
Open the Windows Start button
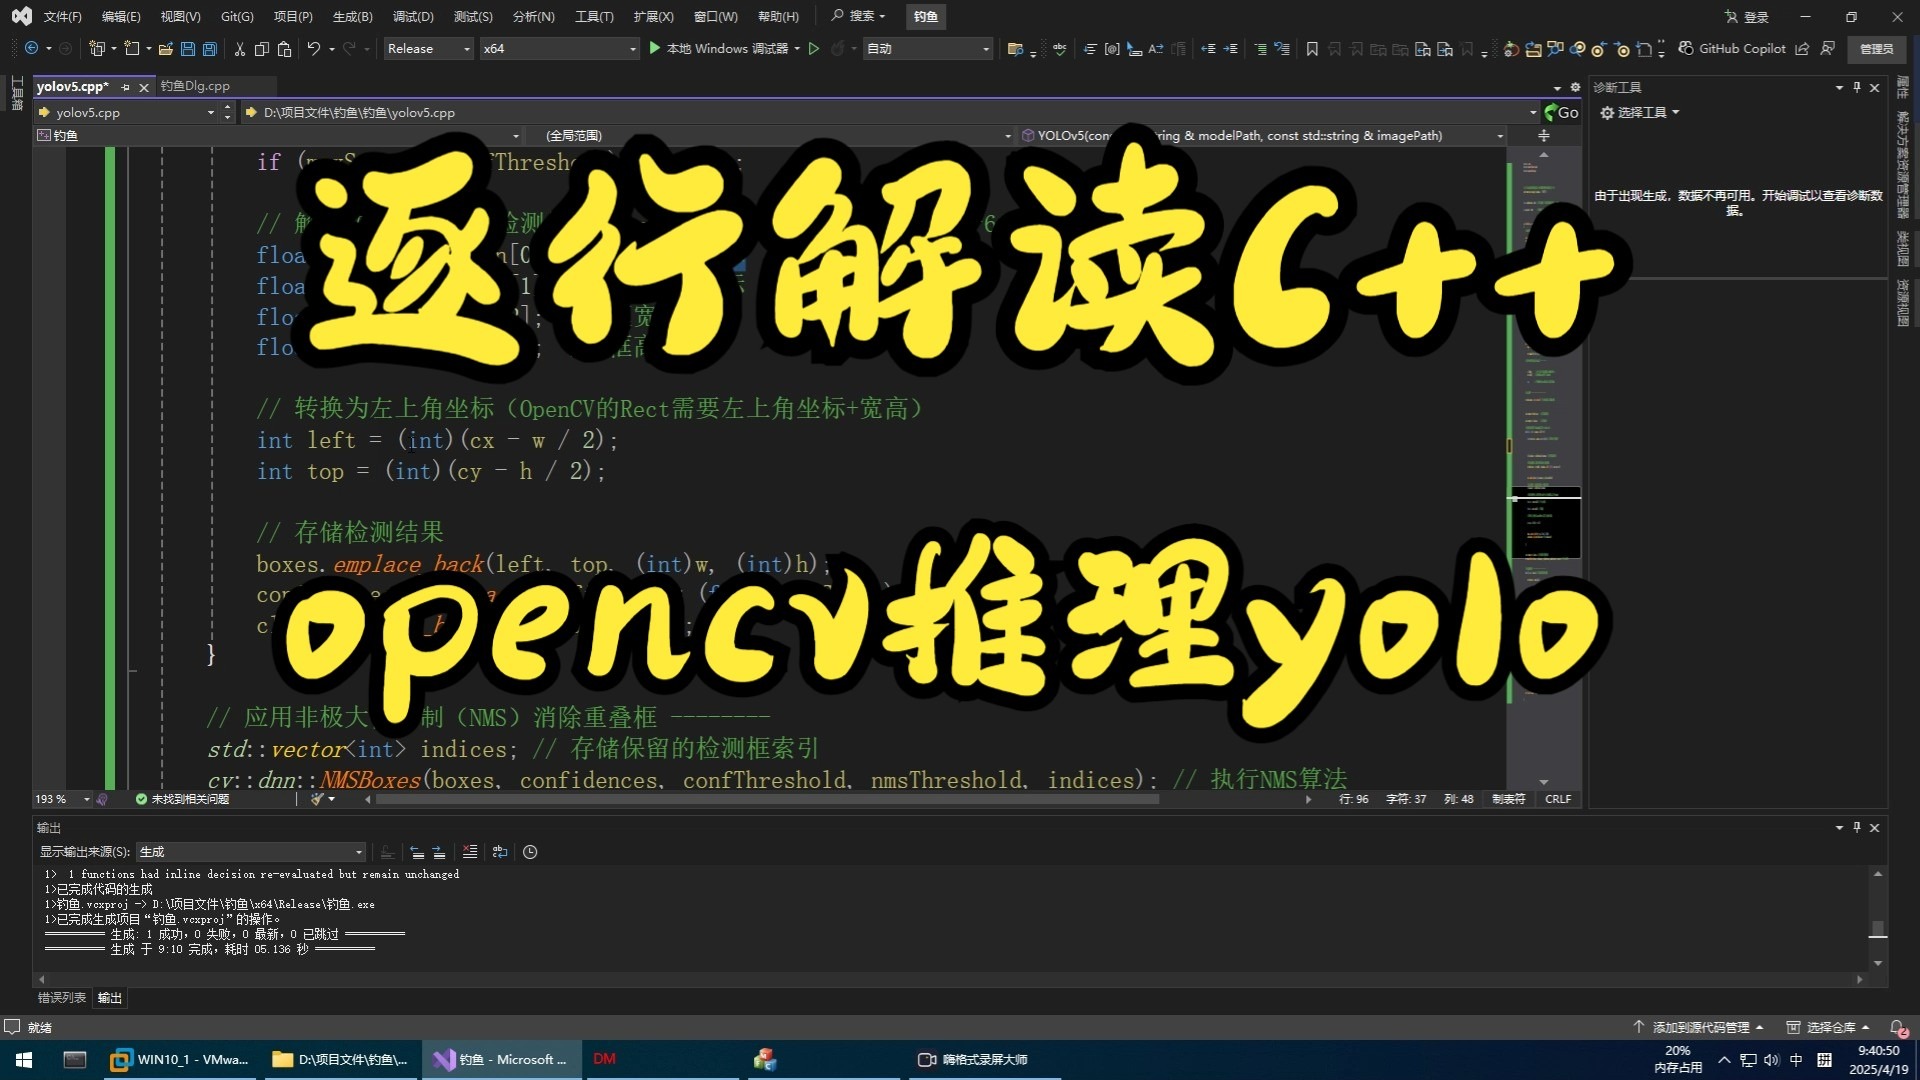click(24, 1060)
